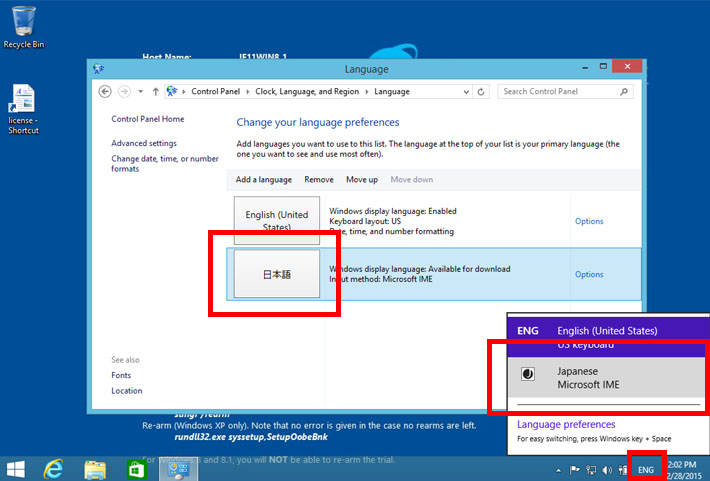This screenshot has width=710, height=481.
Task: Expand the address bar history dropdown
Action: [x=466, y=91]
